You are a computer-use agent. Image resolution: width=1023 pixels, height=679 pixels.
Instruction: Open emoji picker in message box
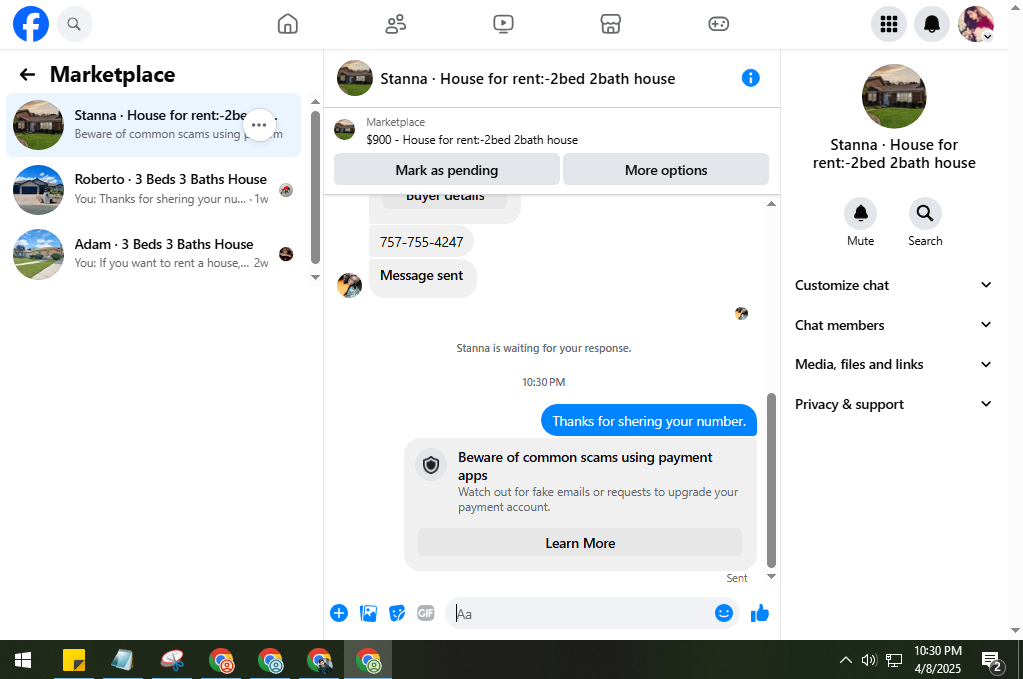point(724,613)
